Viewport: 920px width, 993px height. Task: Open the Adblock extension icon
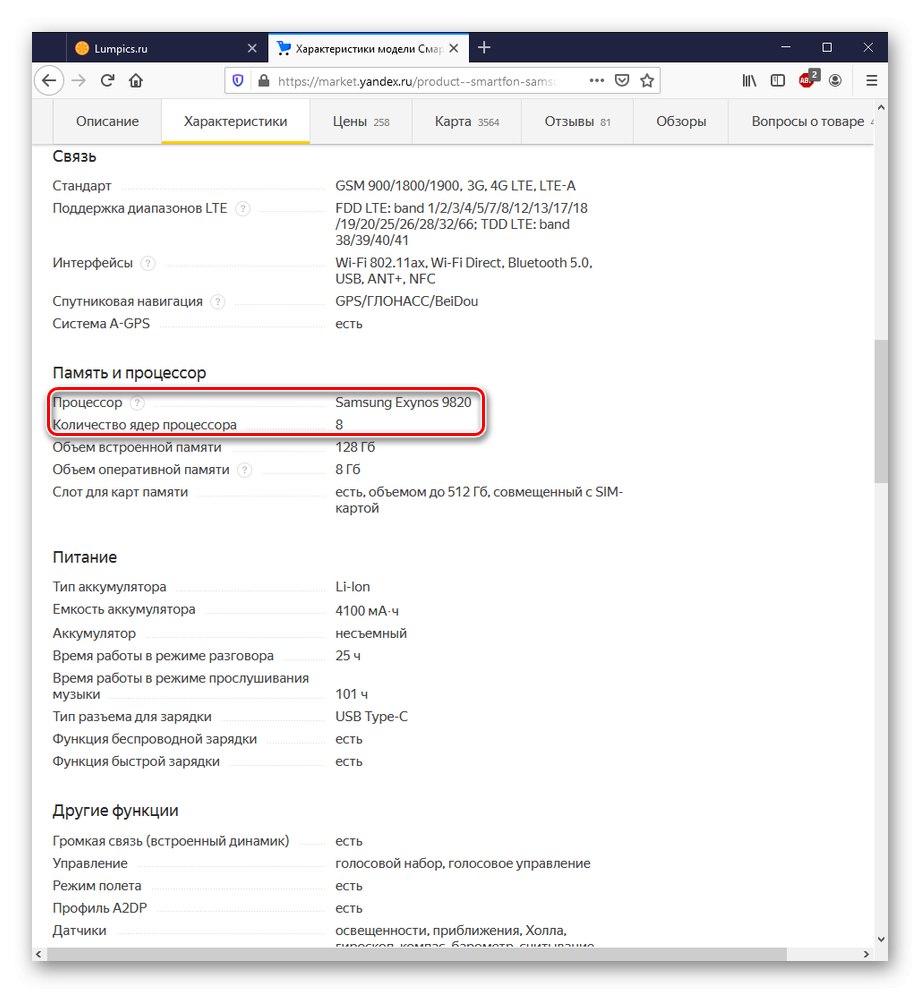[809, 79]
